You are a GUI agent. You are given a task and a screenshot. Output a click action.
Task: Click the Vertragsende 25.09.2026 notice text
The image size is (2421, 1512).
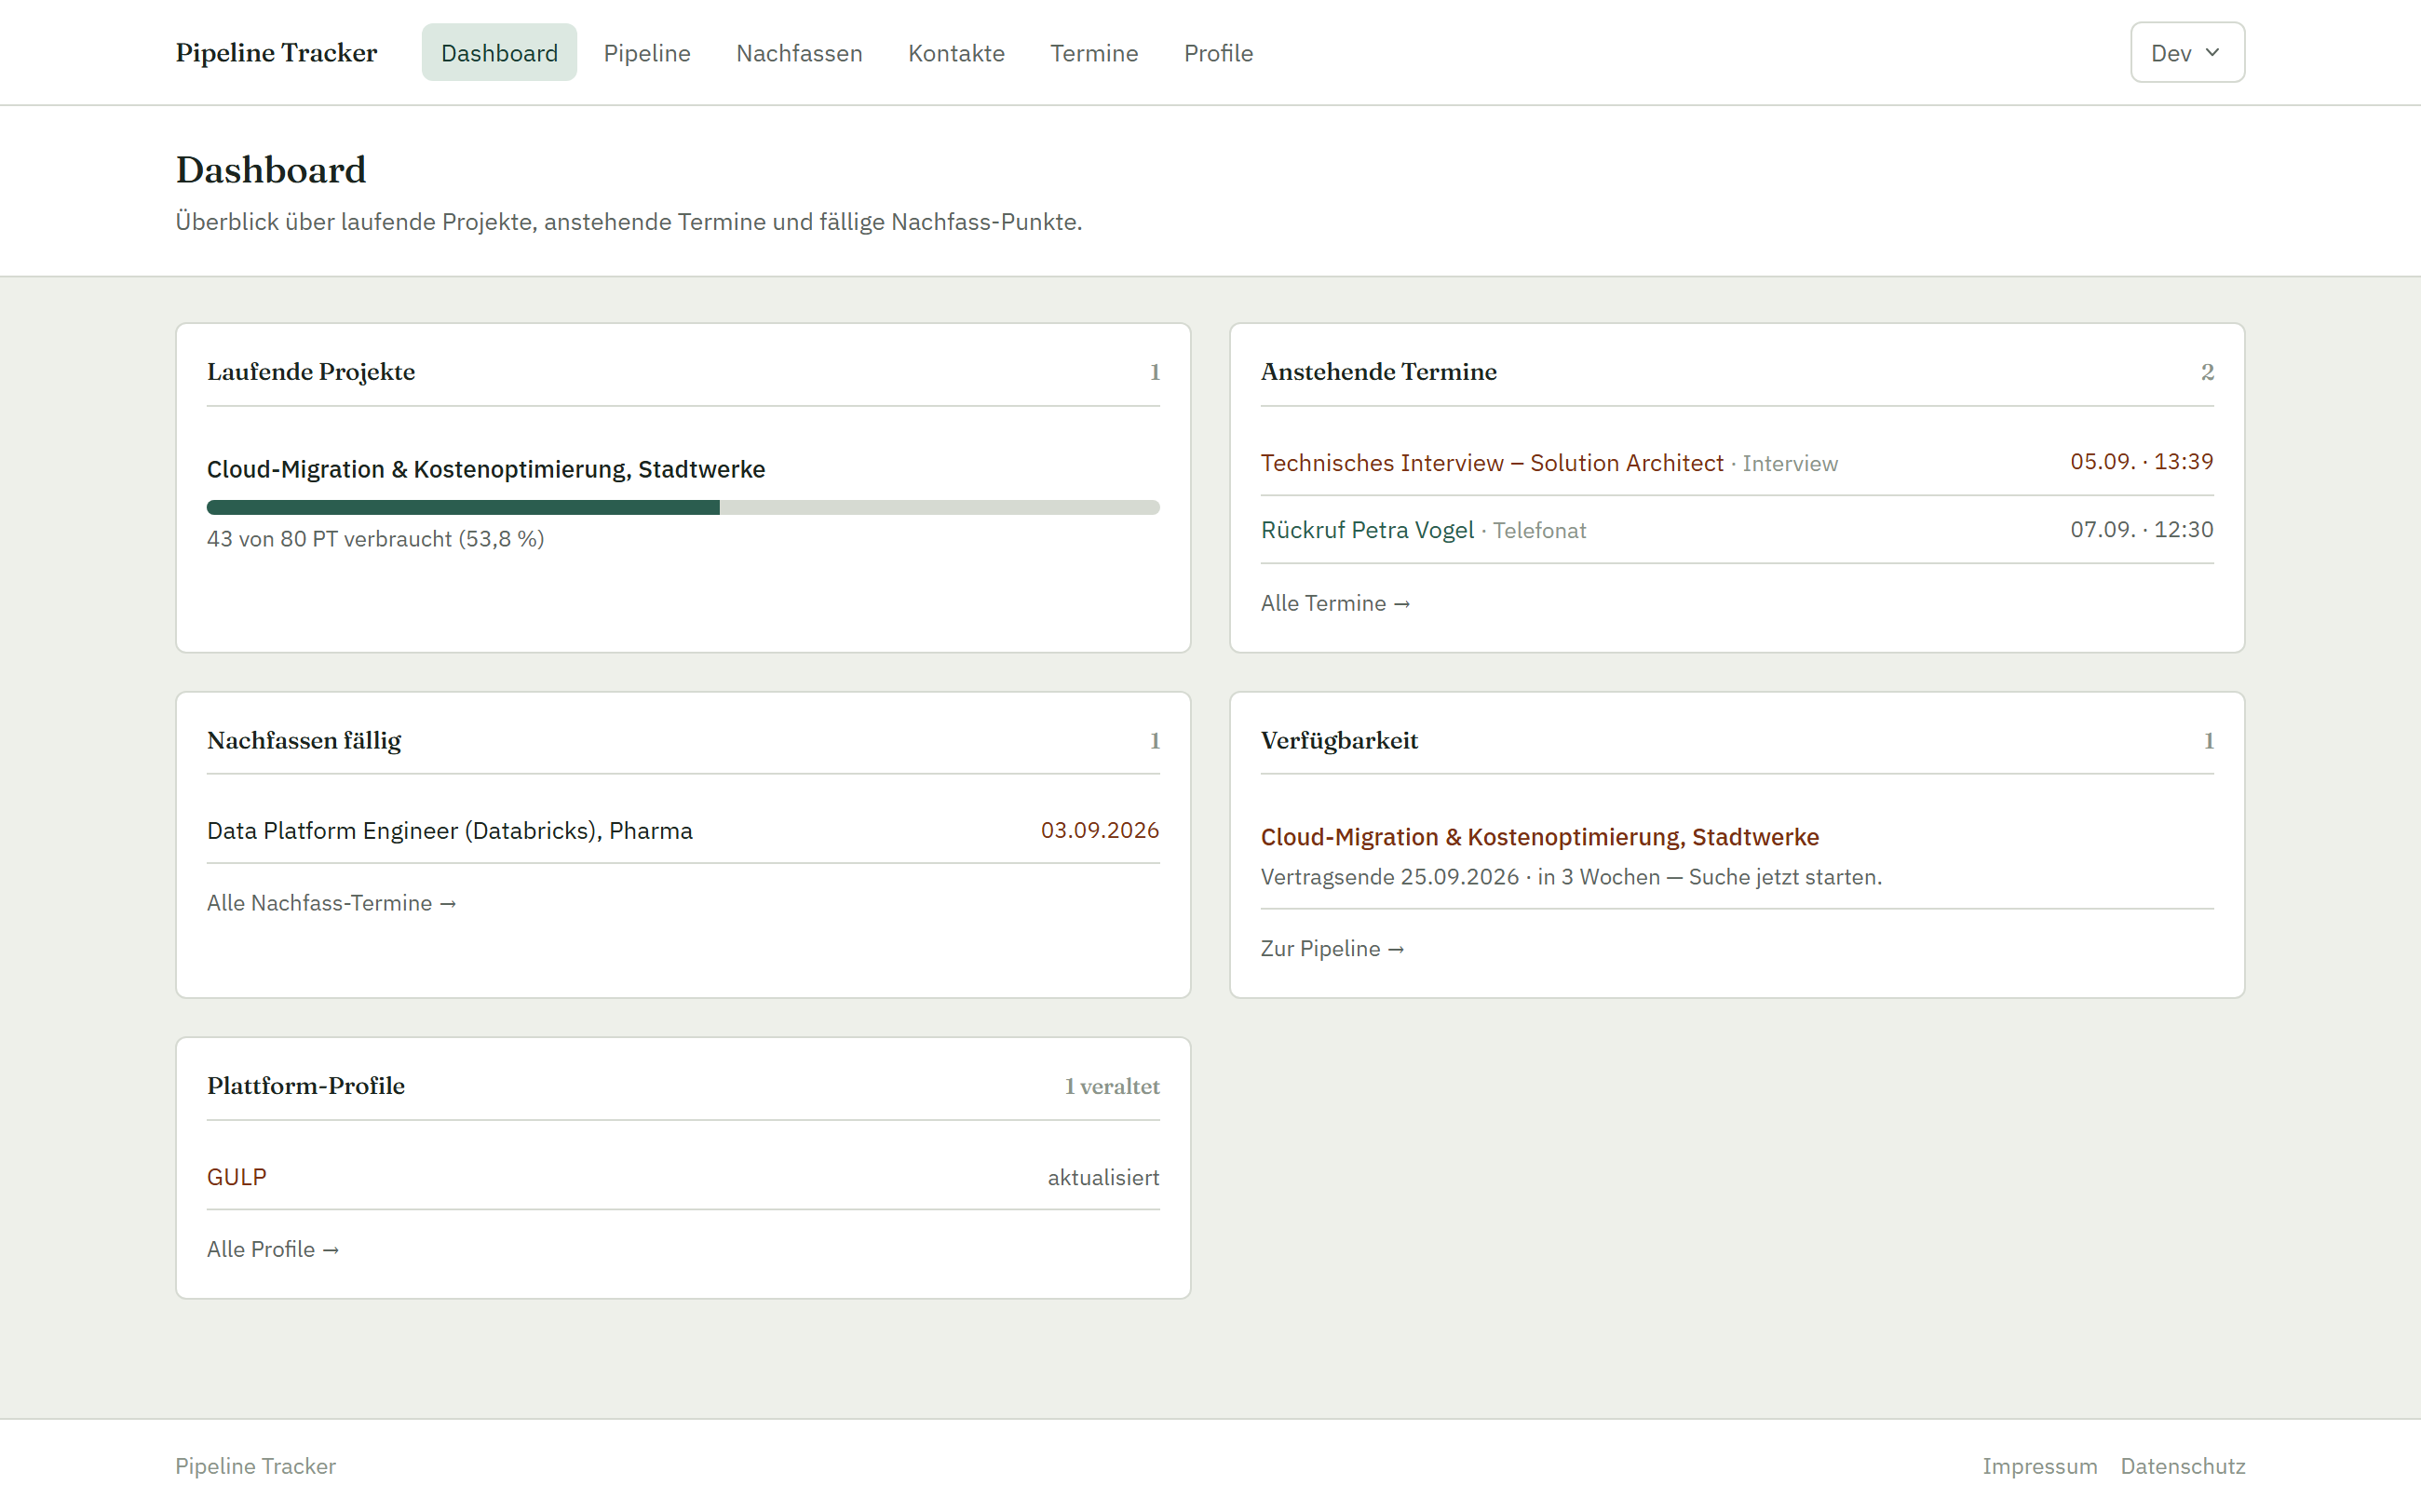click(1570, 877)
